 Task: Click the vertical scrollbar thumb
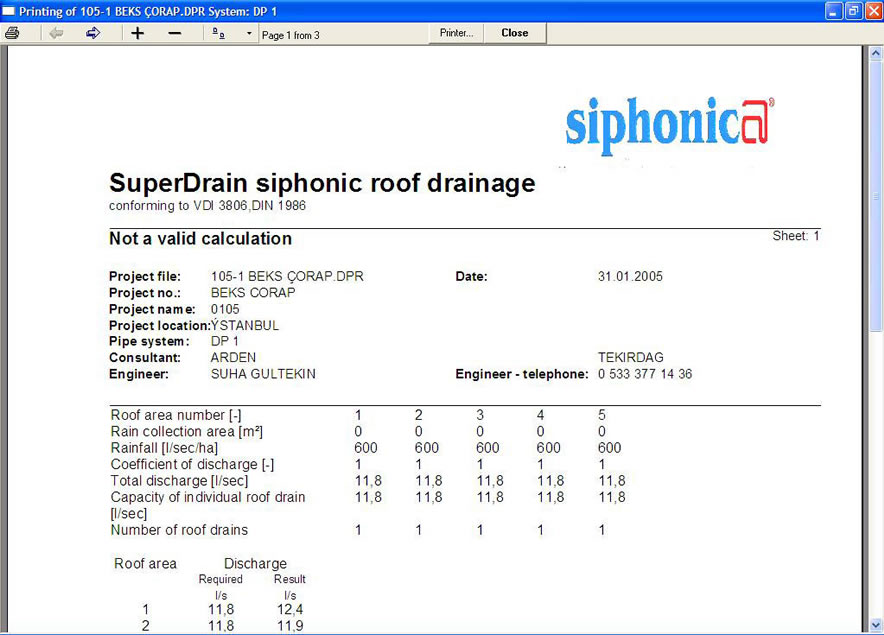(x=876, y=196)
